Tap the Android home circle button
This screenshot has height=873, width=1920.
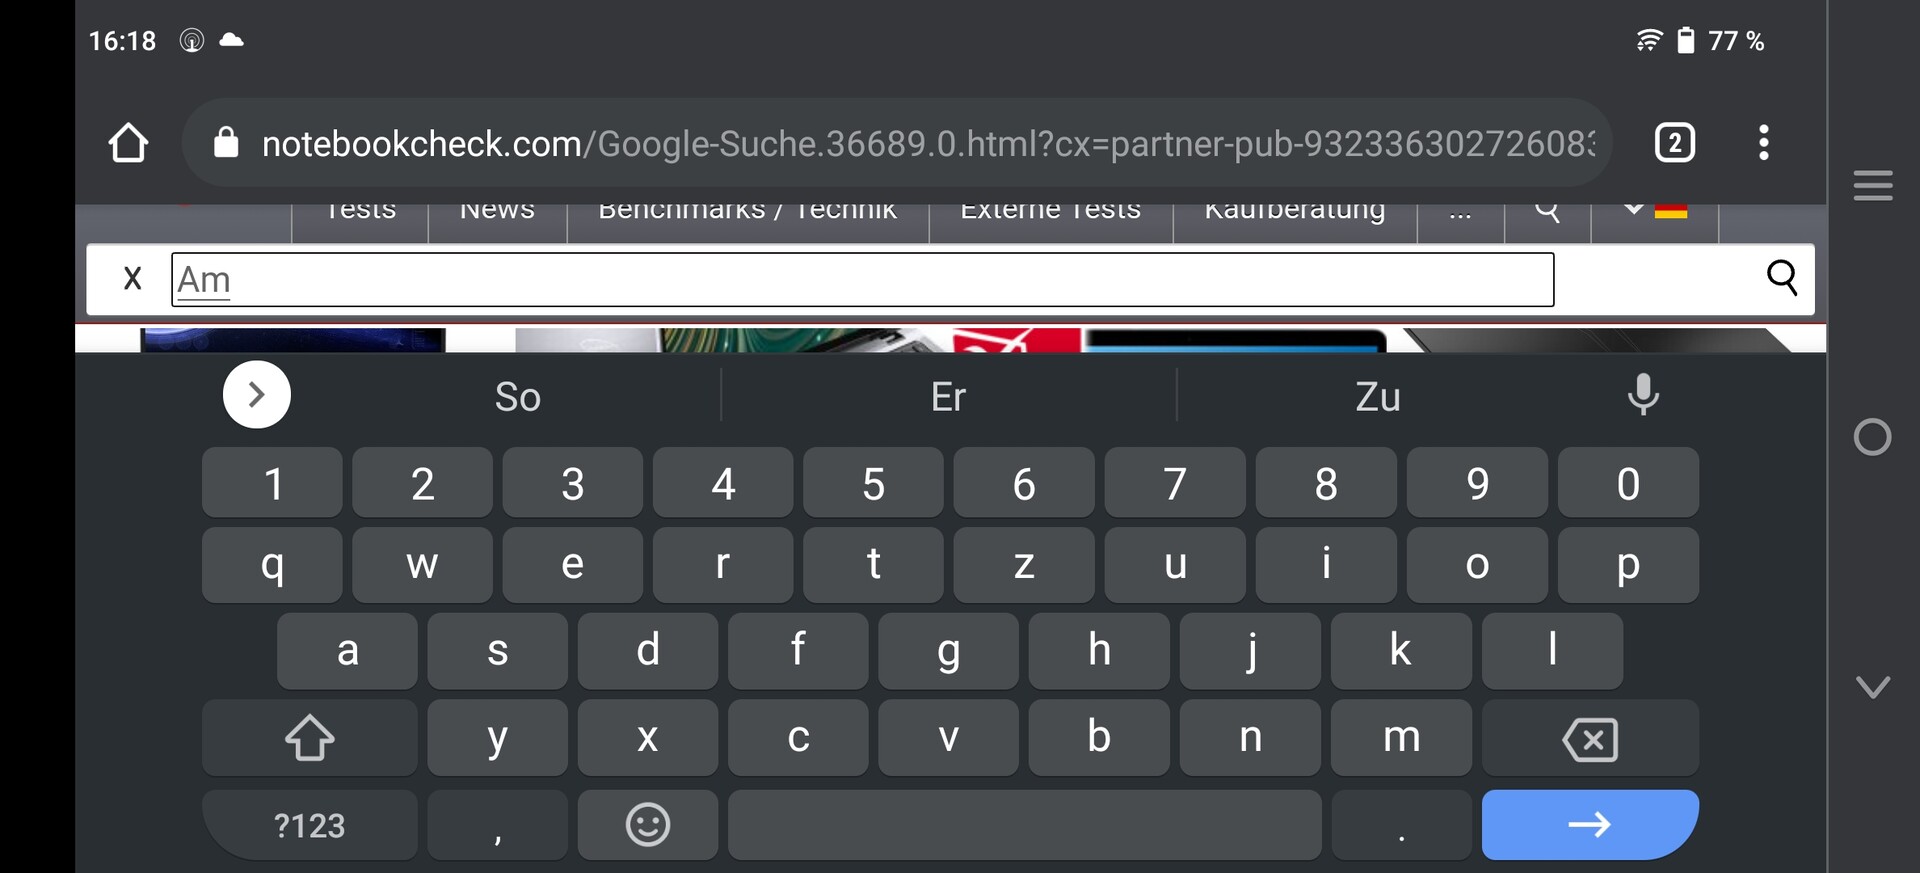(1872, 437)
